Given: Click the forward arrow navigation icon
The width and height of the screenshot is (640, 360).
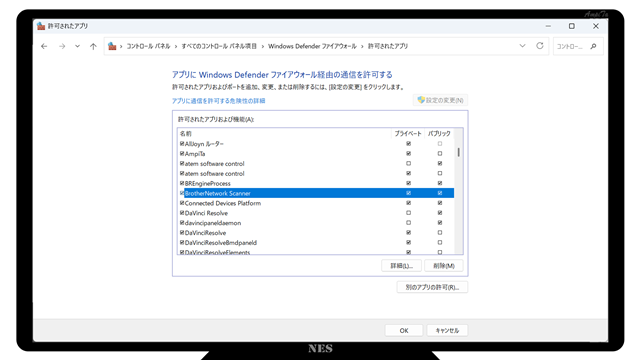Looking at the screenshot, I should click(x=62, y=47).
